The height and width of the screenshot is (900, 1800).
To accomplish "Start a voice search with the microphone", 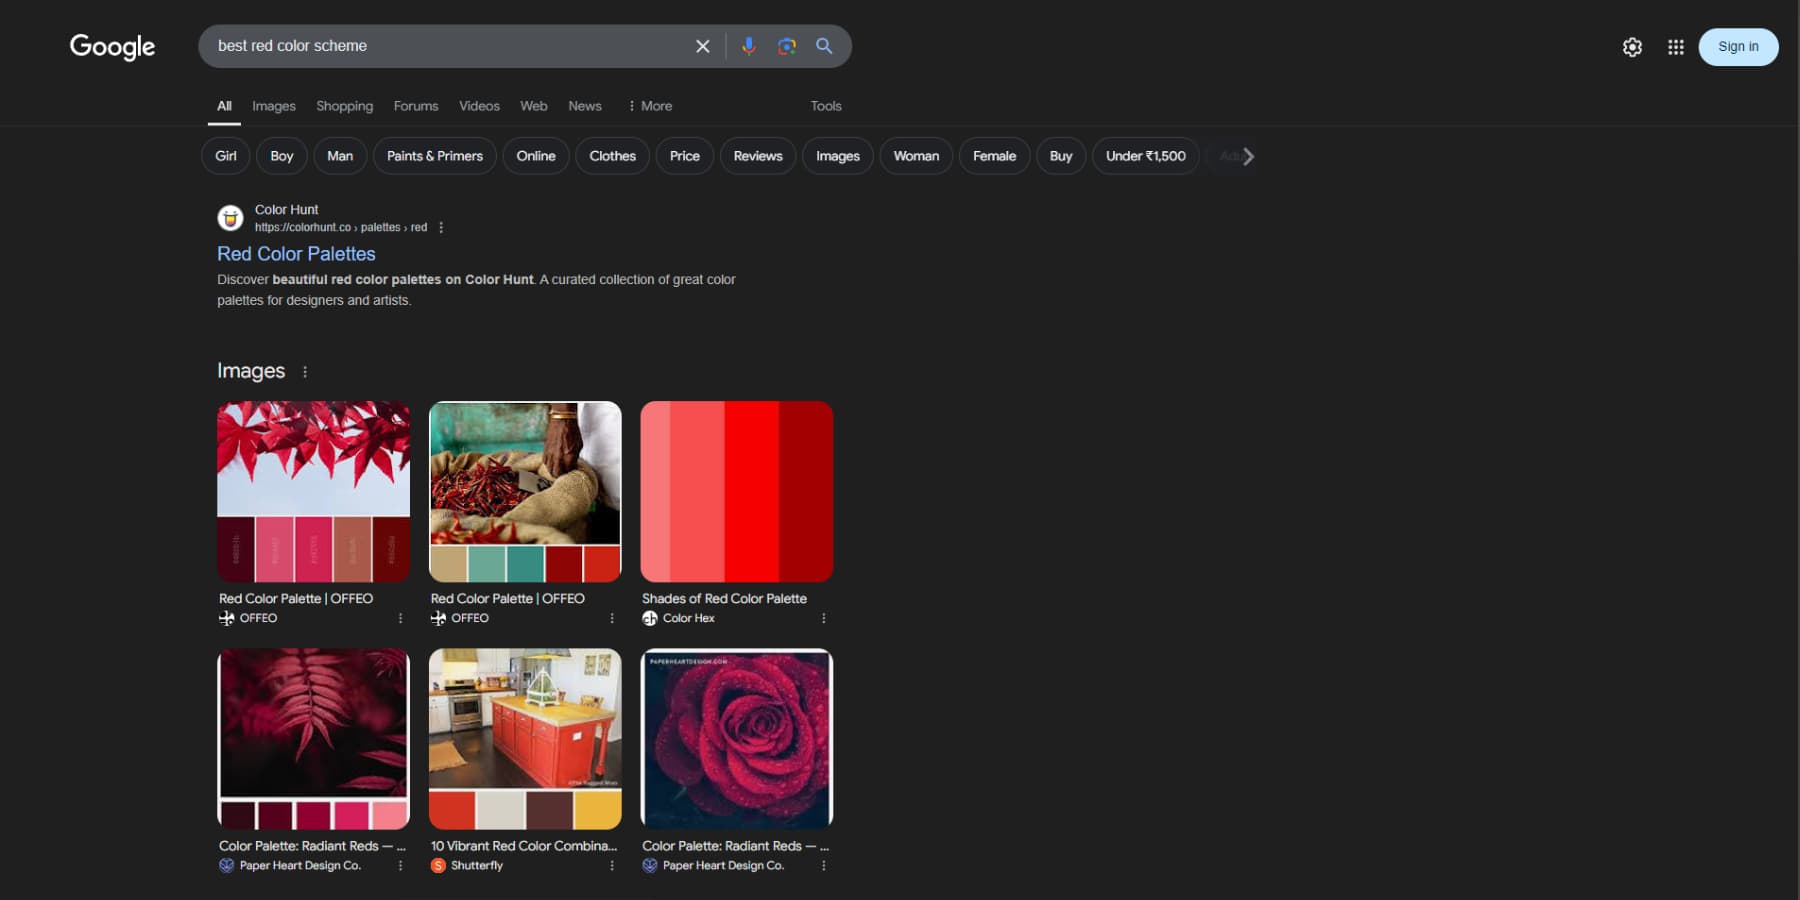I will 748,45.
